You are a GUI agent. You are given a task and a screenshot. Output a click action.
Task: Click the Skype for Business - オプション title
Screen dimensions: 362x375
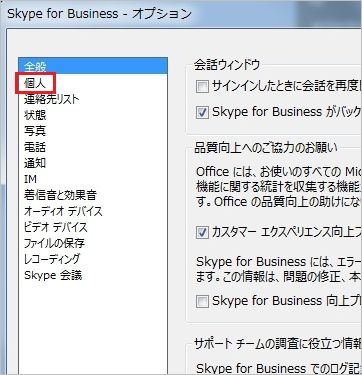99,14
